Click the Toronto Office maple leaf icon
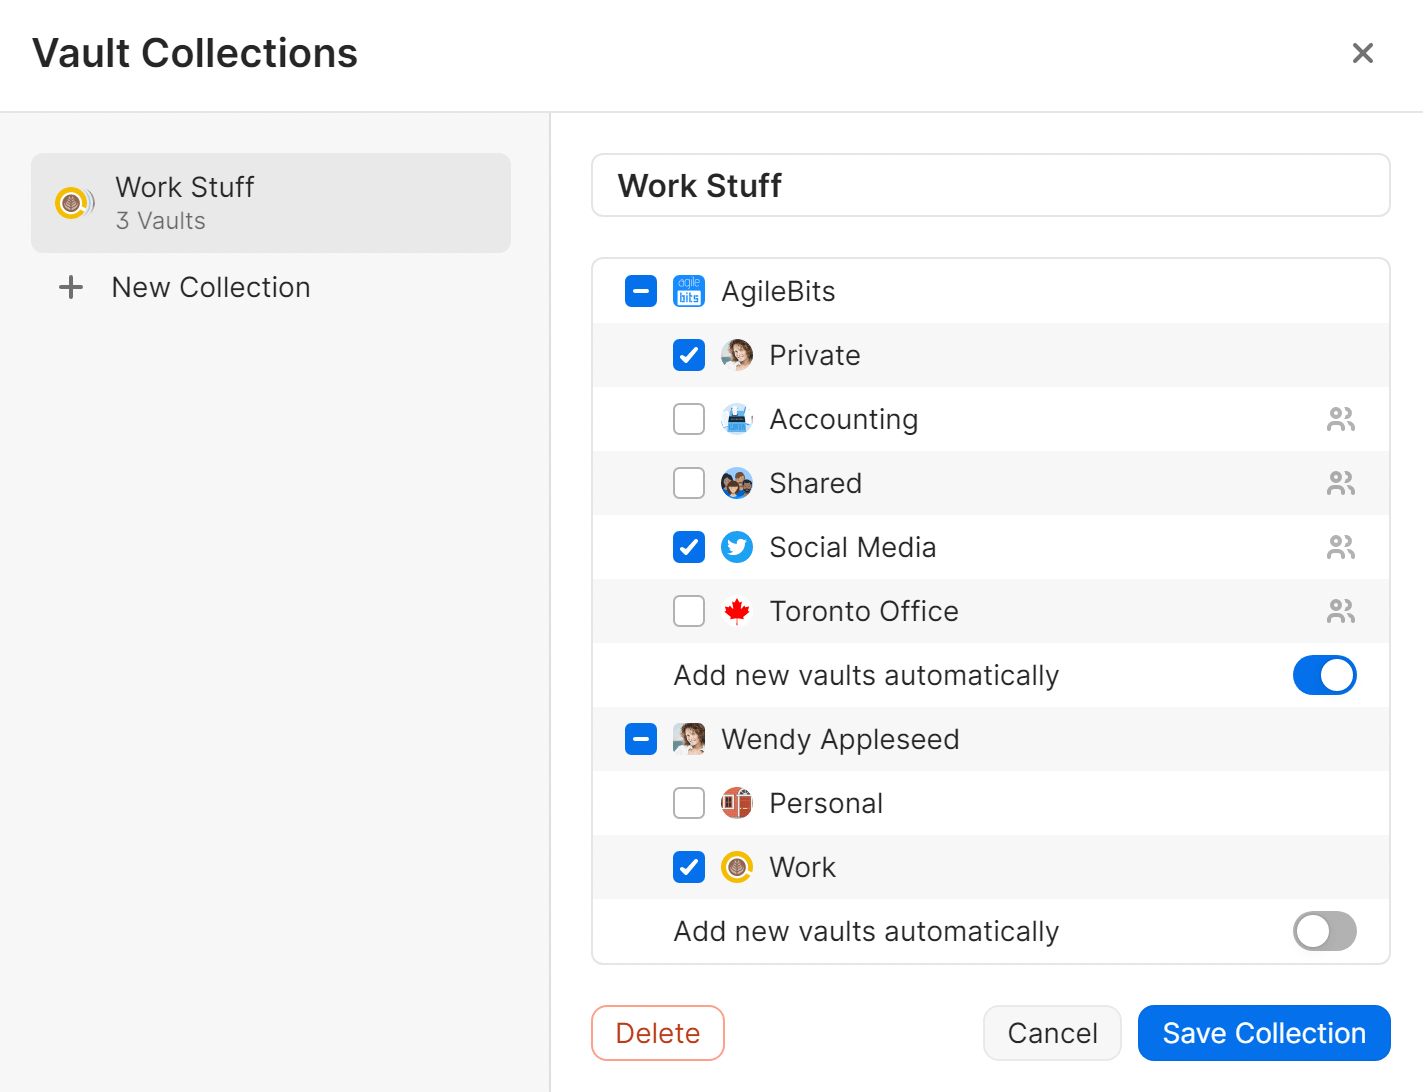Screen dimensions: 1423x1092 pyautogui.click(x=737, y=611)
